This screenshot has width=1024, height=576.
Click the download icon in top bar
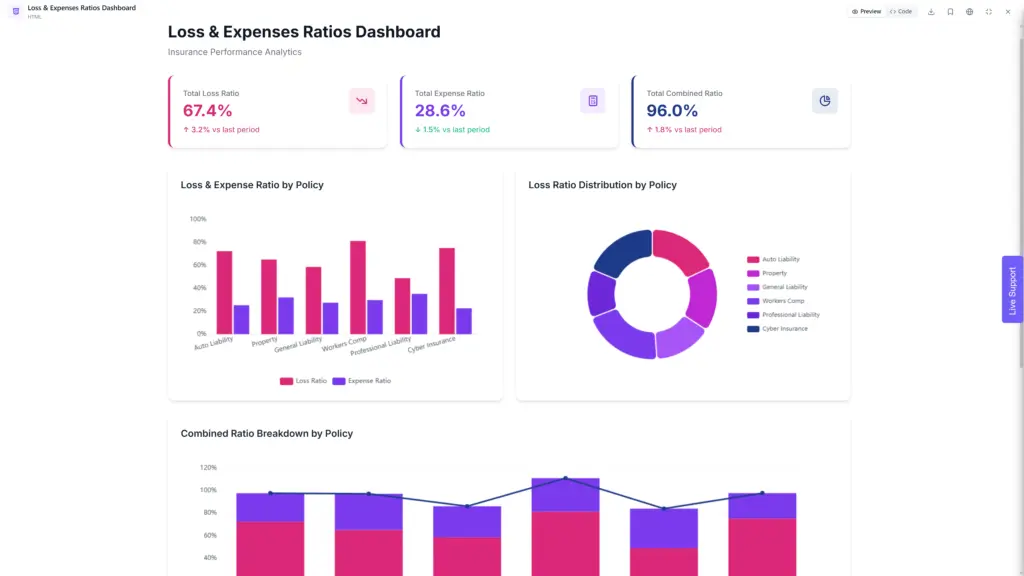(931, 12)
